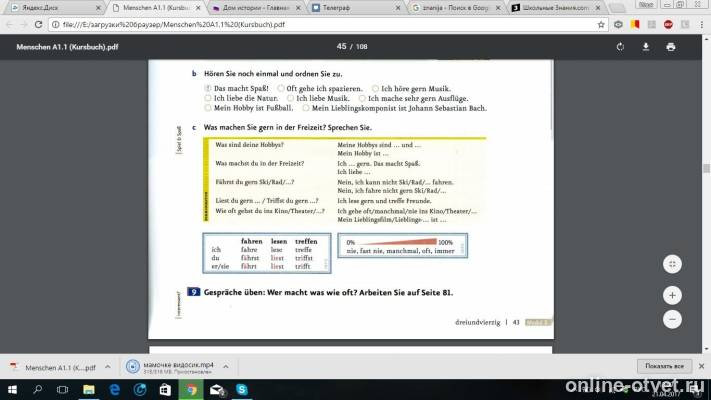Close the downloads bar
The image size is (711, 400).
(701, 366)
